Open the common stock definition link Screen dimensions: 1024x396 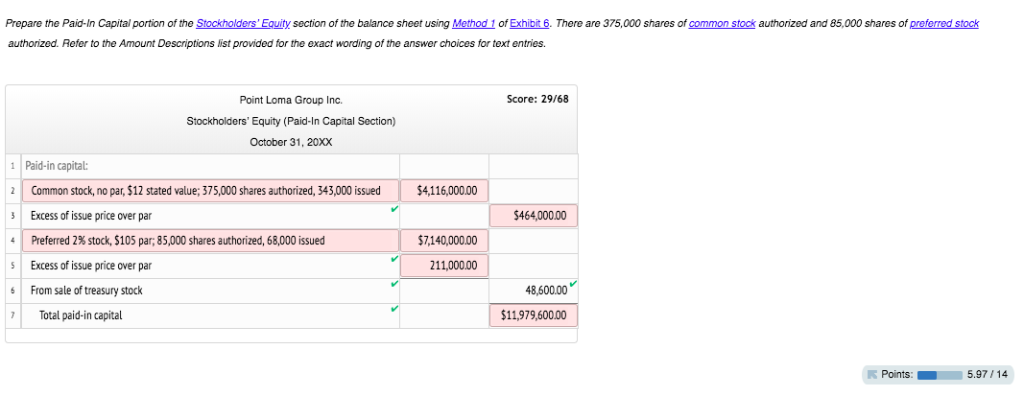tap(722, 24)
